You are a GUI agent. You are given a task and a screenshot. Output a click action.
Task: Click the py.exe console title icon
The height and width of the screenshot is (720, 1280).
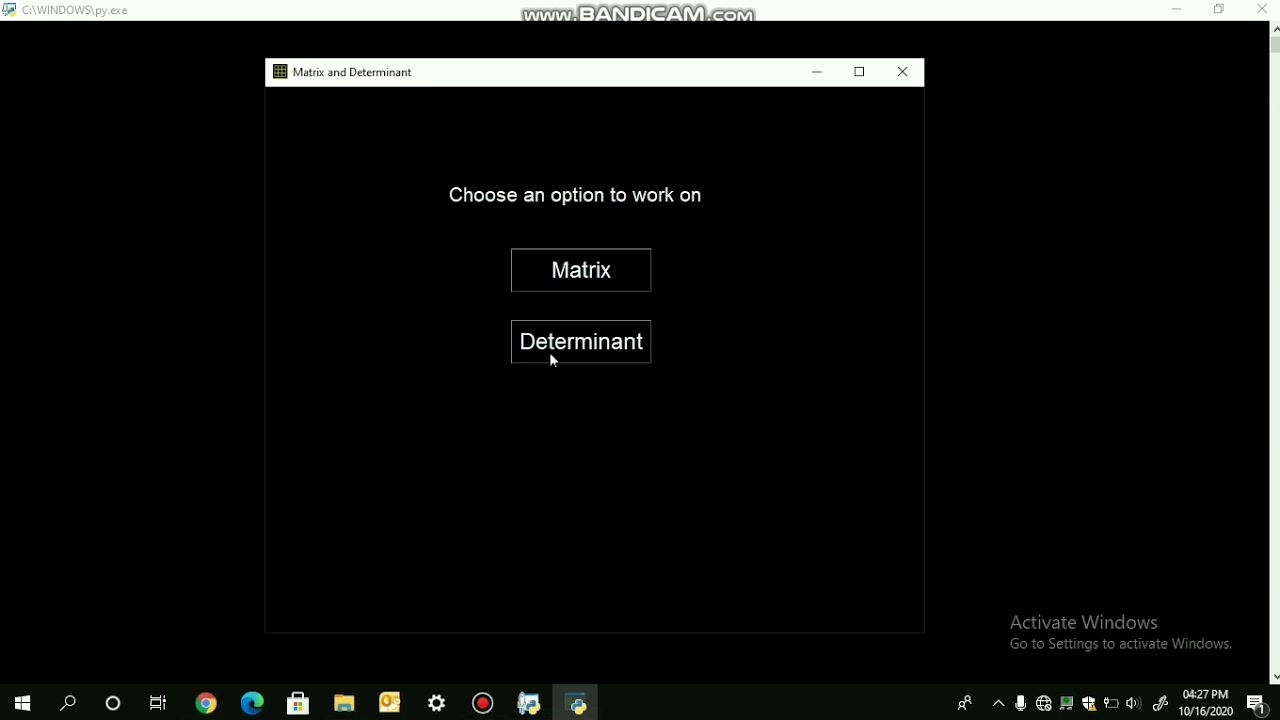tap(9, 9)
